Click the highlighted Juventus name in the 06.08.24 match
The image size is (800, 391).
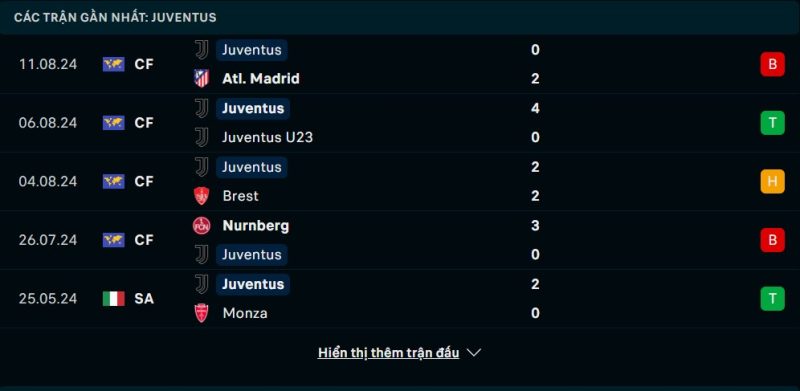pyautogui.click(x=253, y=108)
